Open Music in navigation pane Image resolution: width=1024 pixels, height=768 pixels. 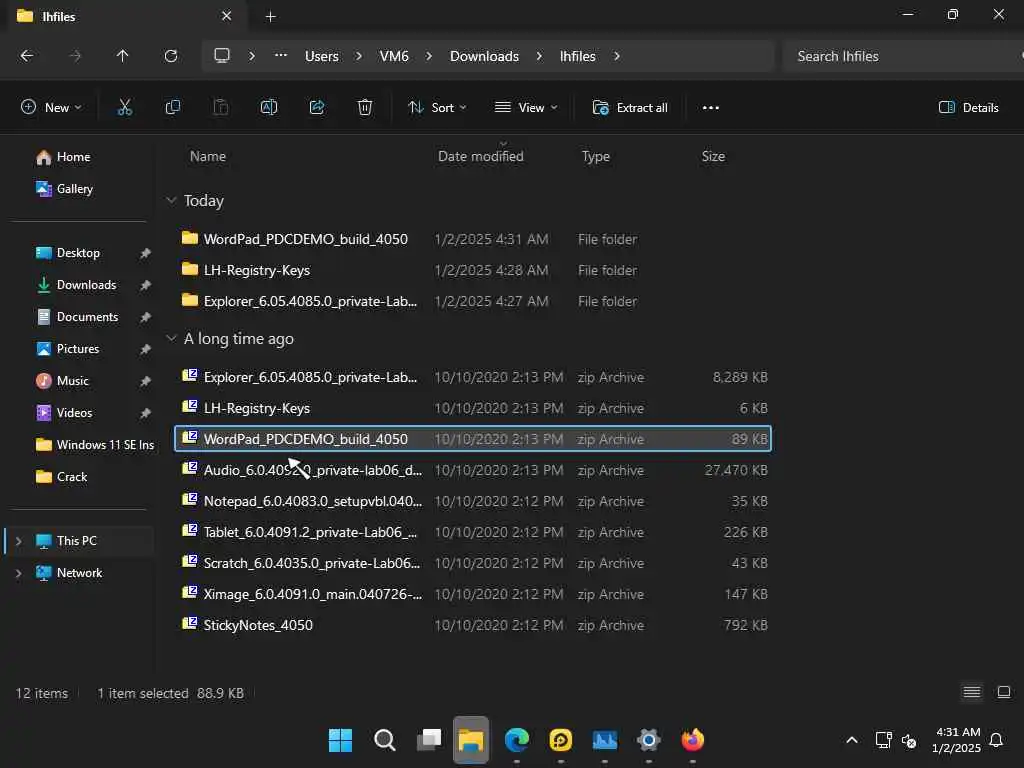(62, 381)
